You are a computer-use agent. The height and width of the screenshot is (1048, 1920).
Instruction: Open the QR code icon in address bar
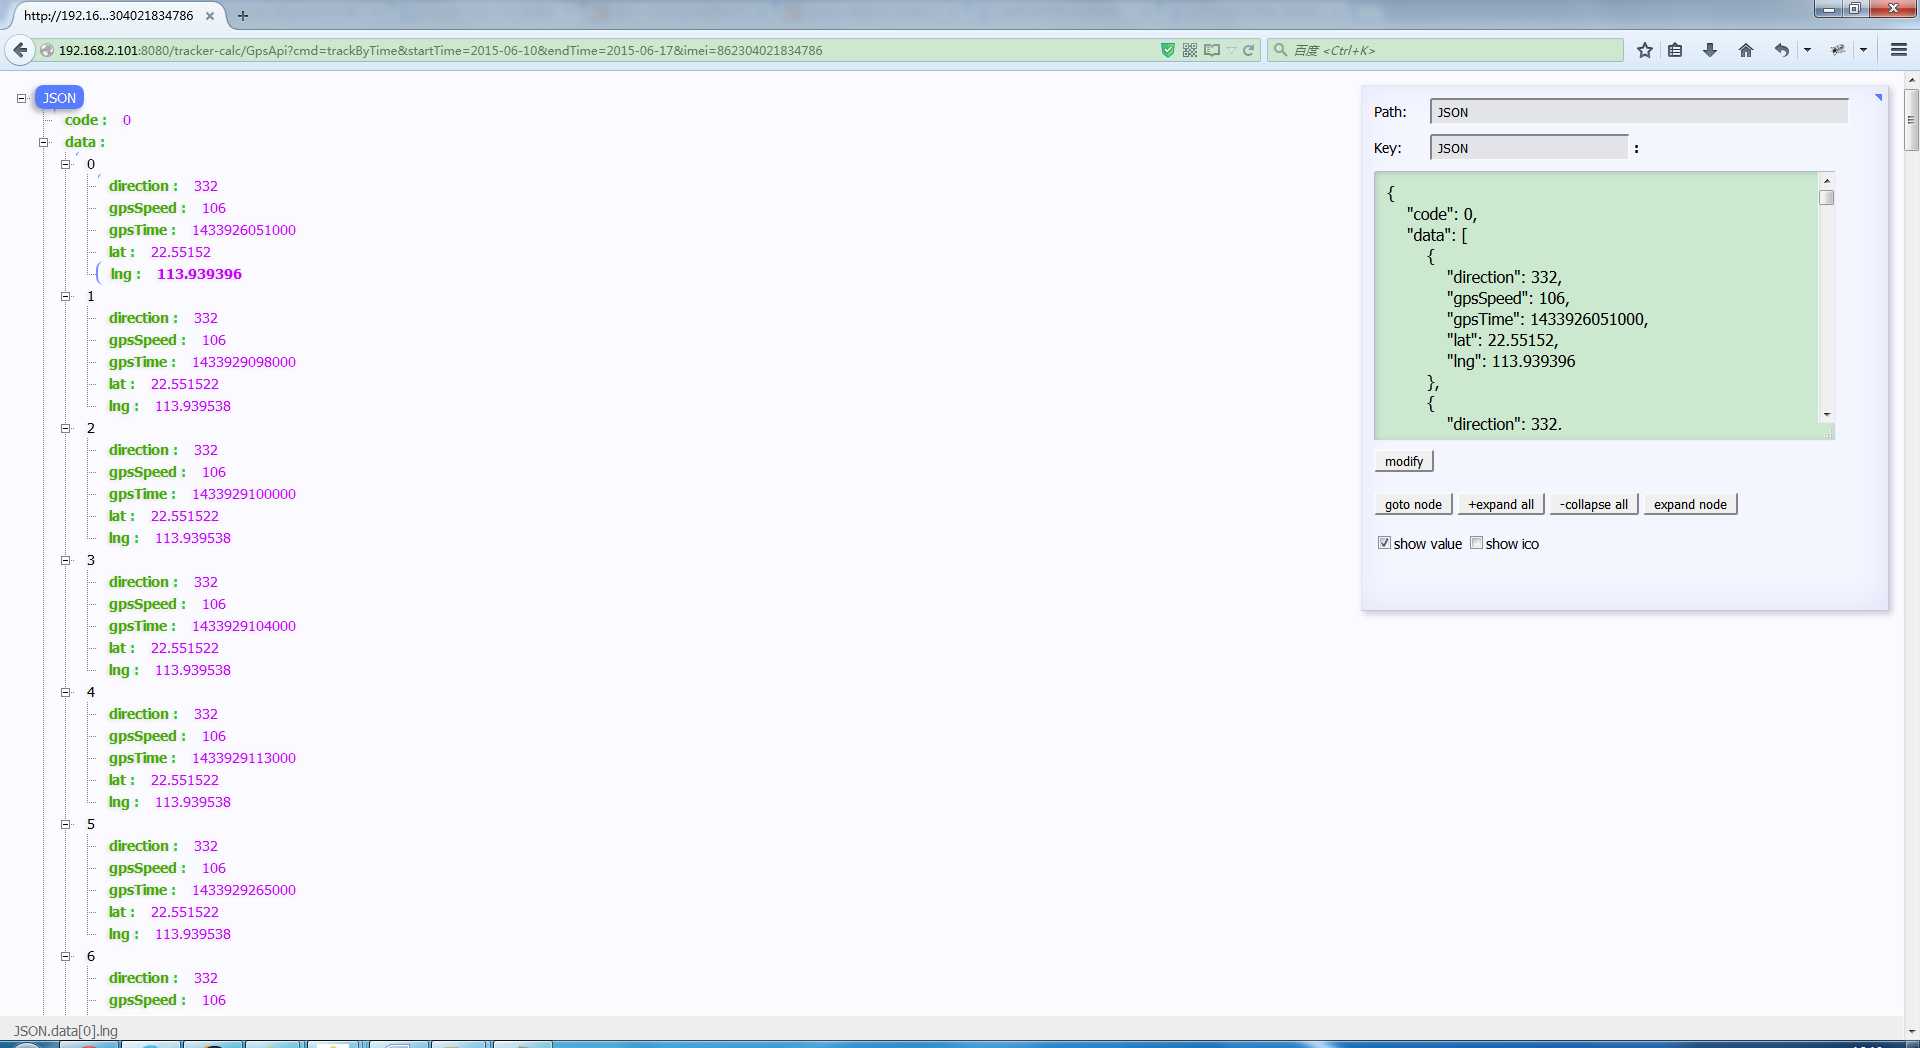pos(1190,50)
